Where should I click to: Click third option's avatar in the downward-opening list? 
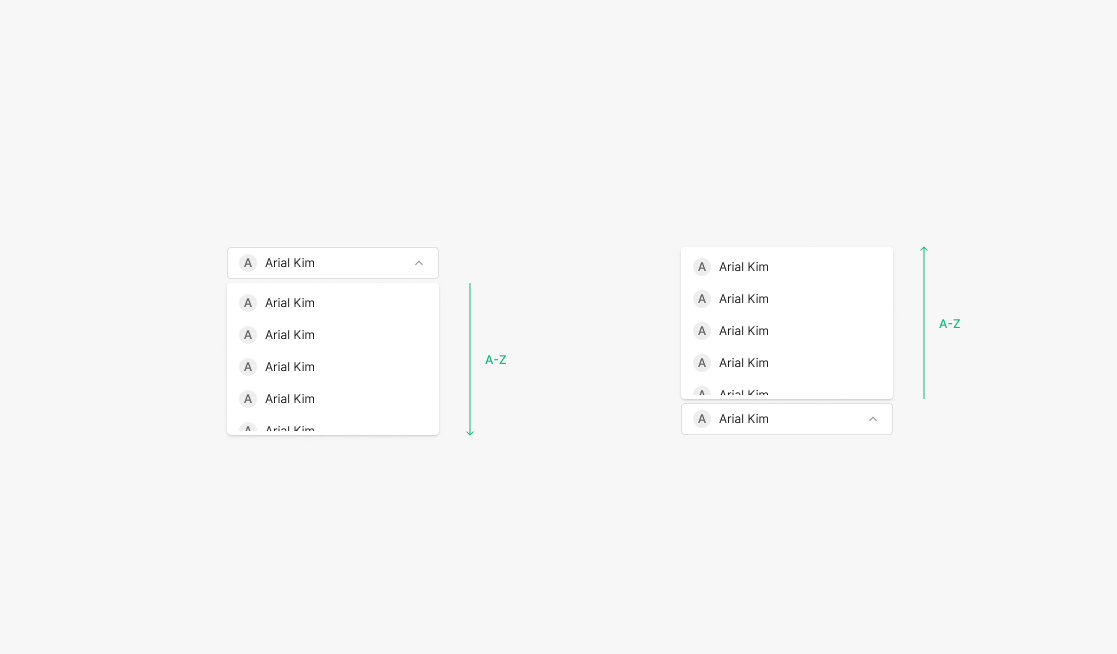[248, 367]
